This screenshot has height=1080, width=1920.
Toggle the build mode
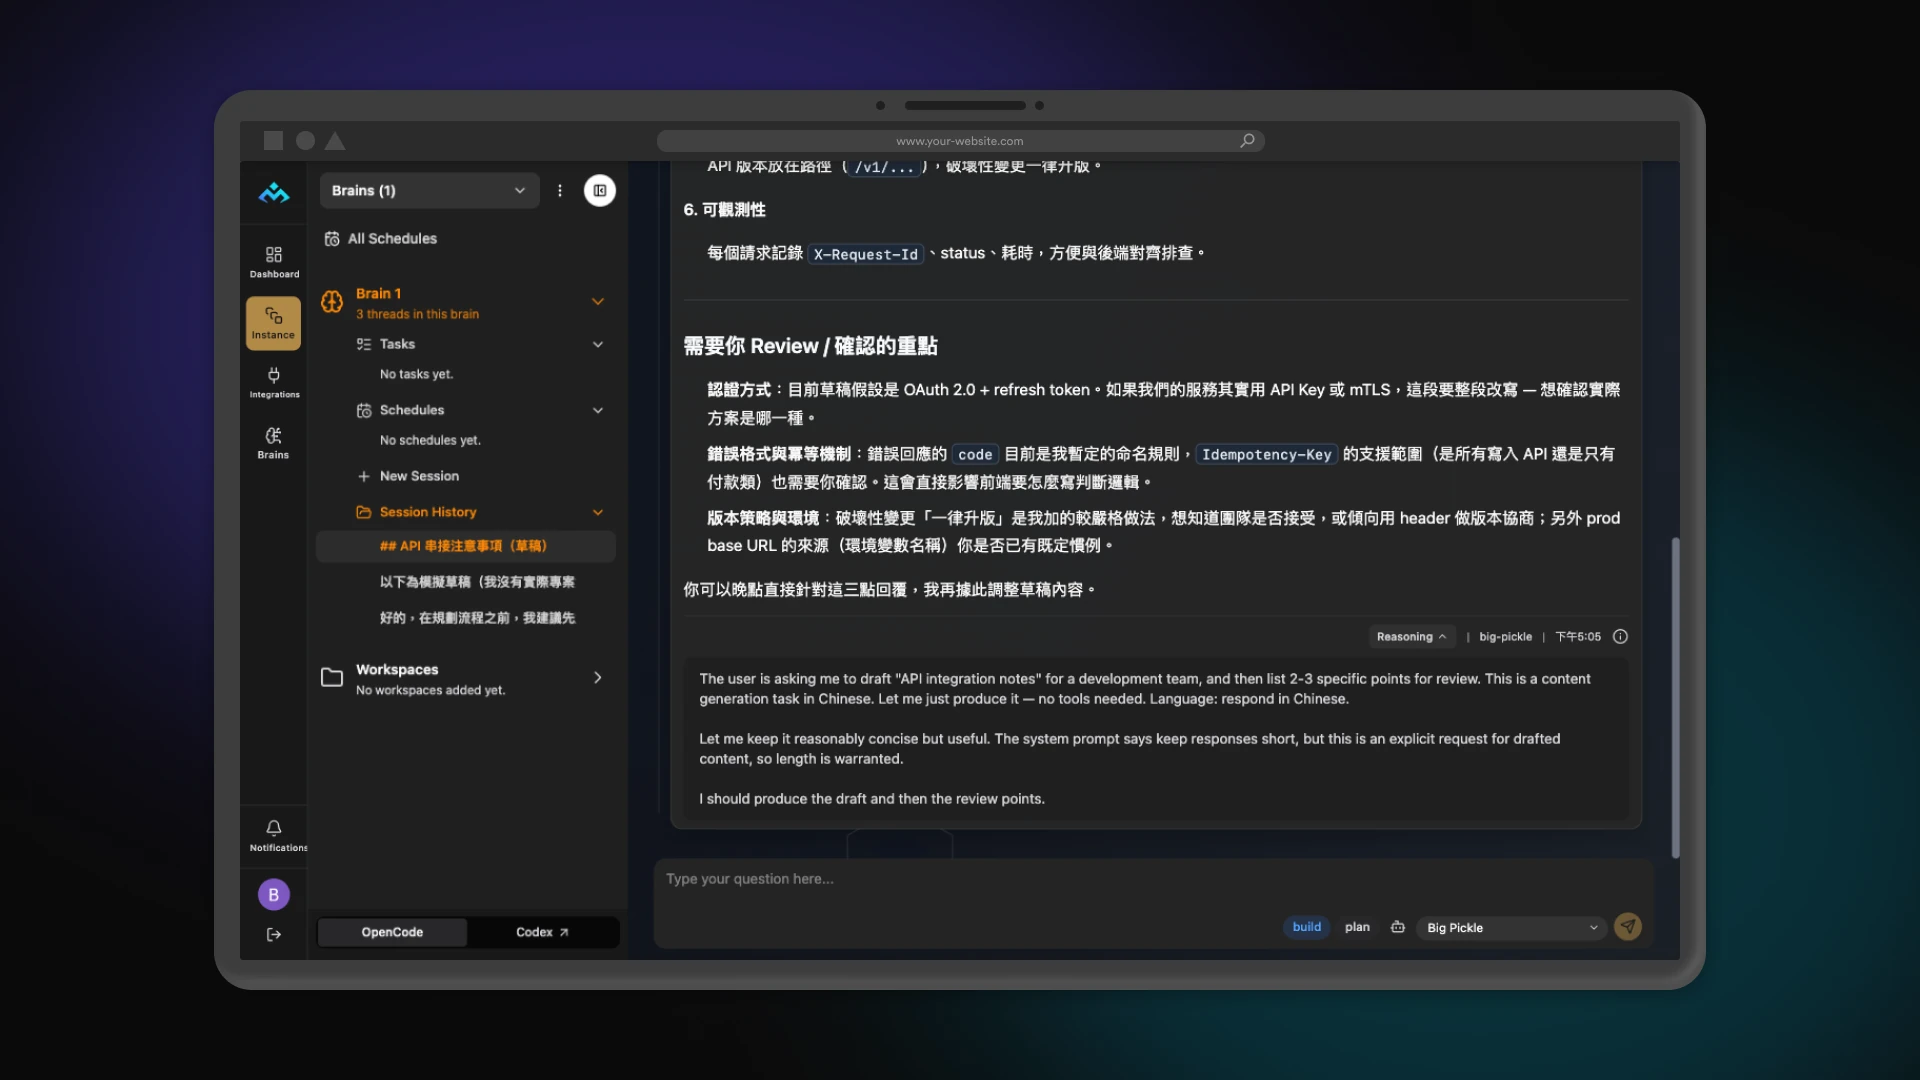(x=1306, y=928)
